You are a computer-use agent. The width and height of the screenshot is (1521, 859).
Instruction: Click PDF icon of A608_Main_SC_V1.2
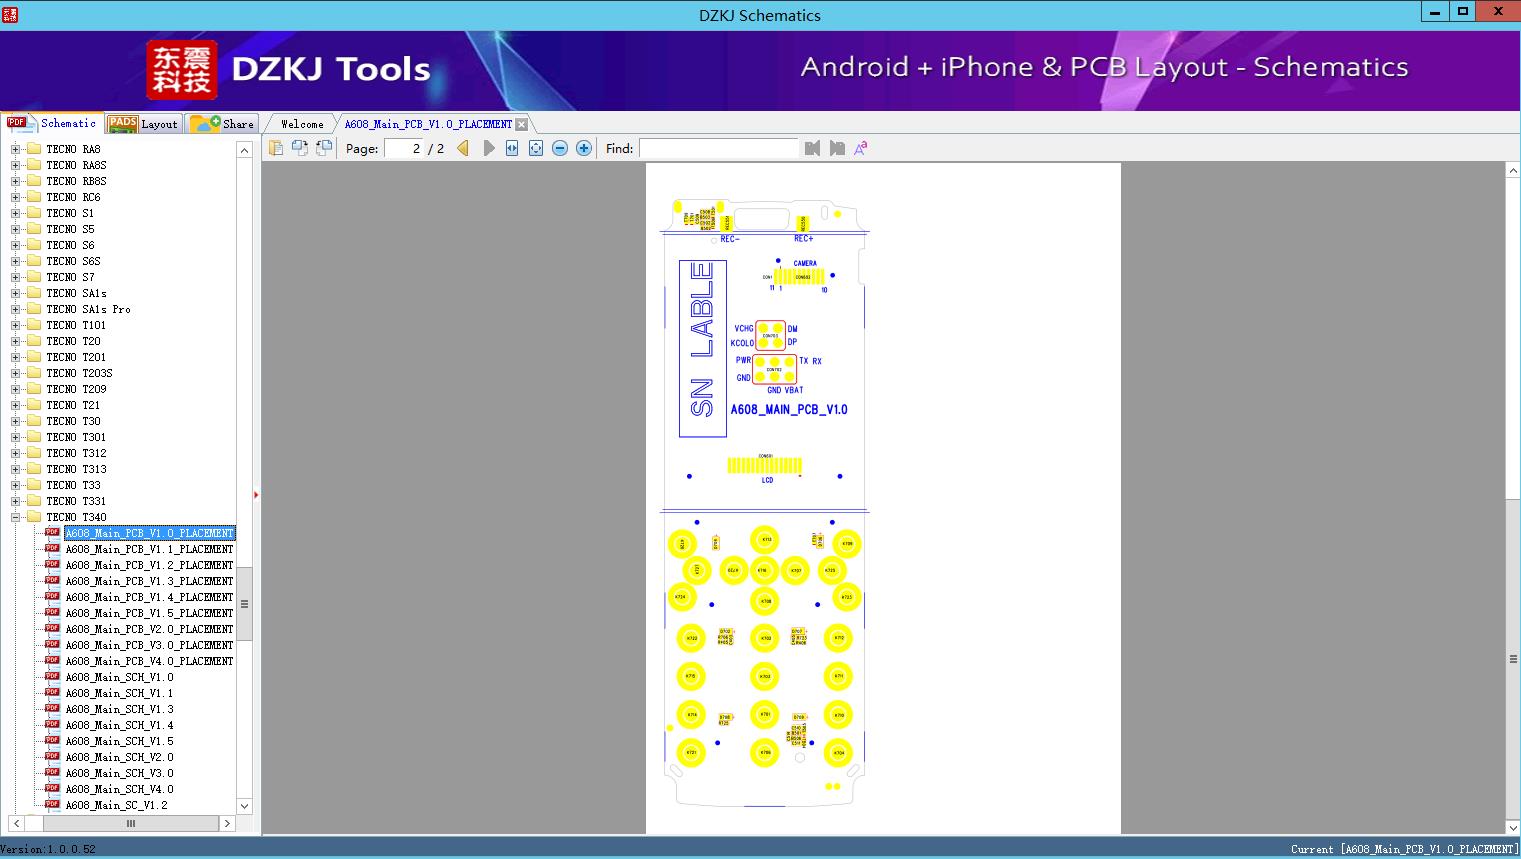[53, 805]
